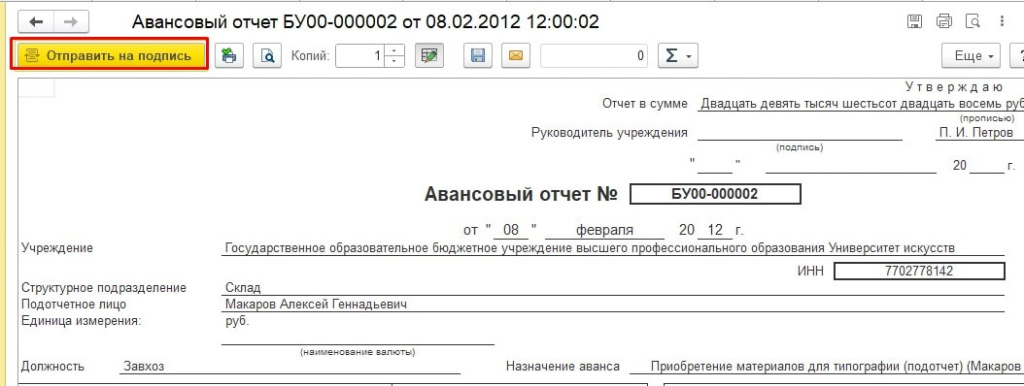1024x386 pixels.
Task: Click the 'Подотчетное лицо' label
Action: [x=74, y=304]
